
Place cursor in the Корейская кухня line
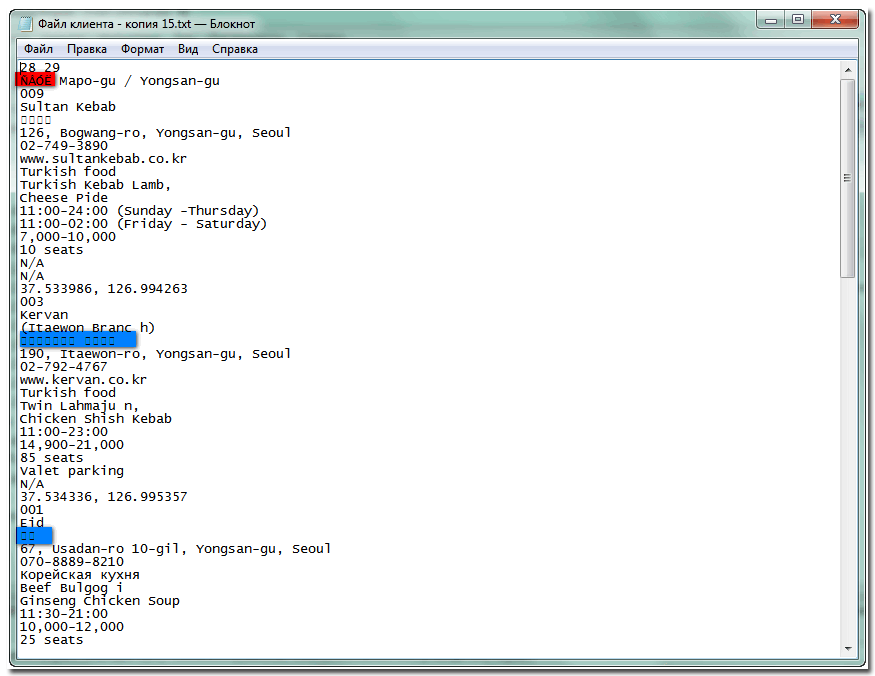point(79,574)
